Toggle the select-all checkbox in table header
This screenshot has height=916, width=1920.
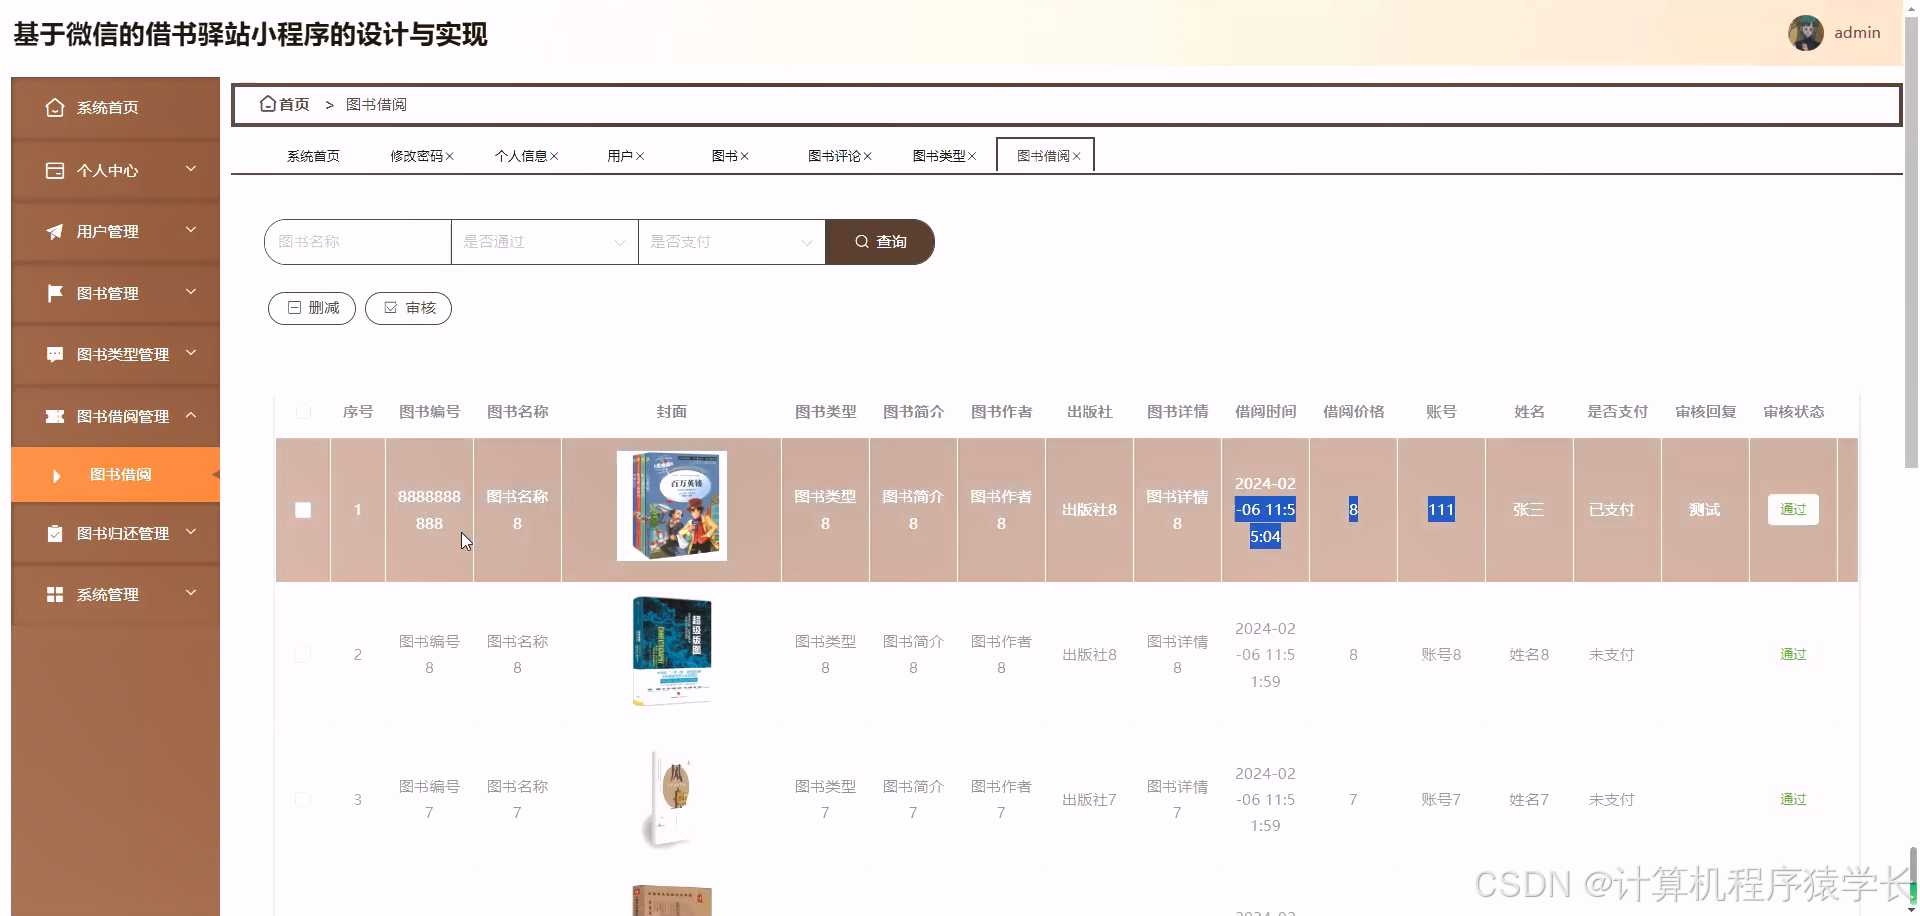click(x=303, y=412)
